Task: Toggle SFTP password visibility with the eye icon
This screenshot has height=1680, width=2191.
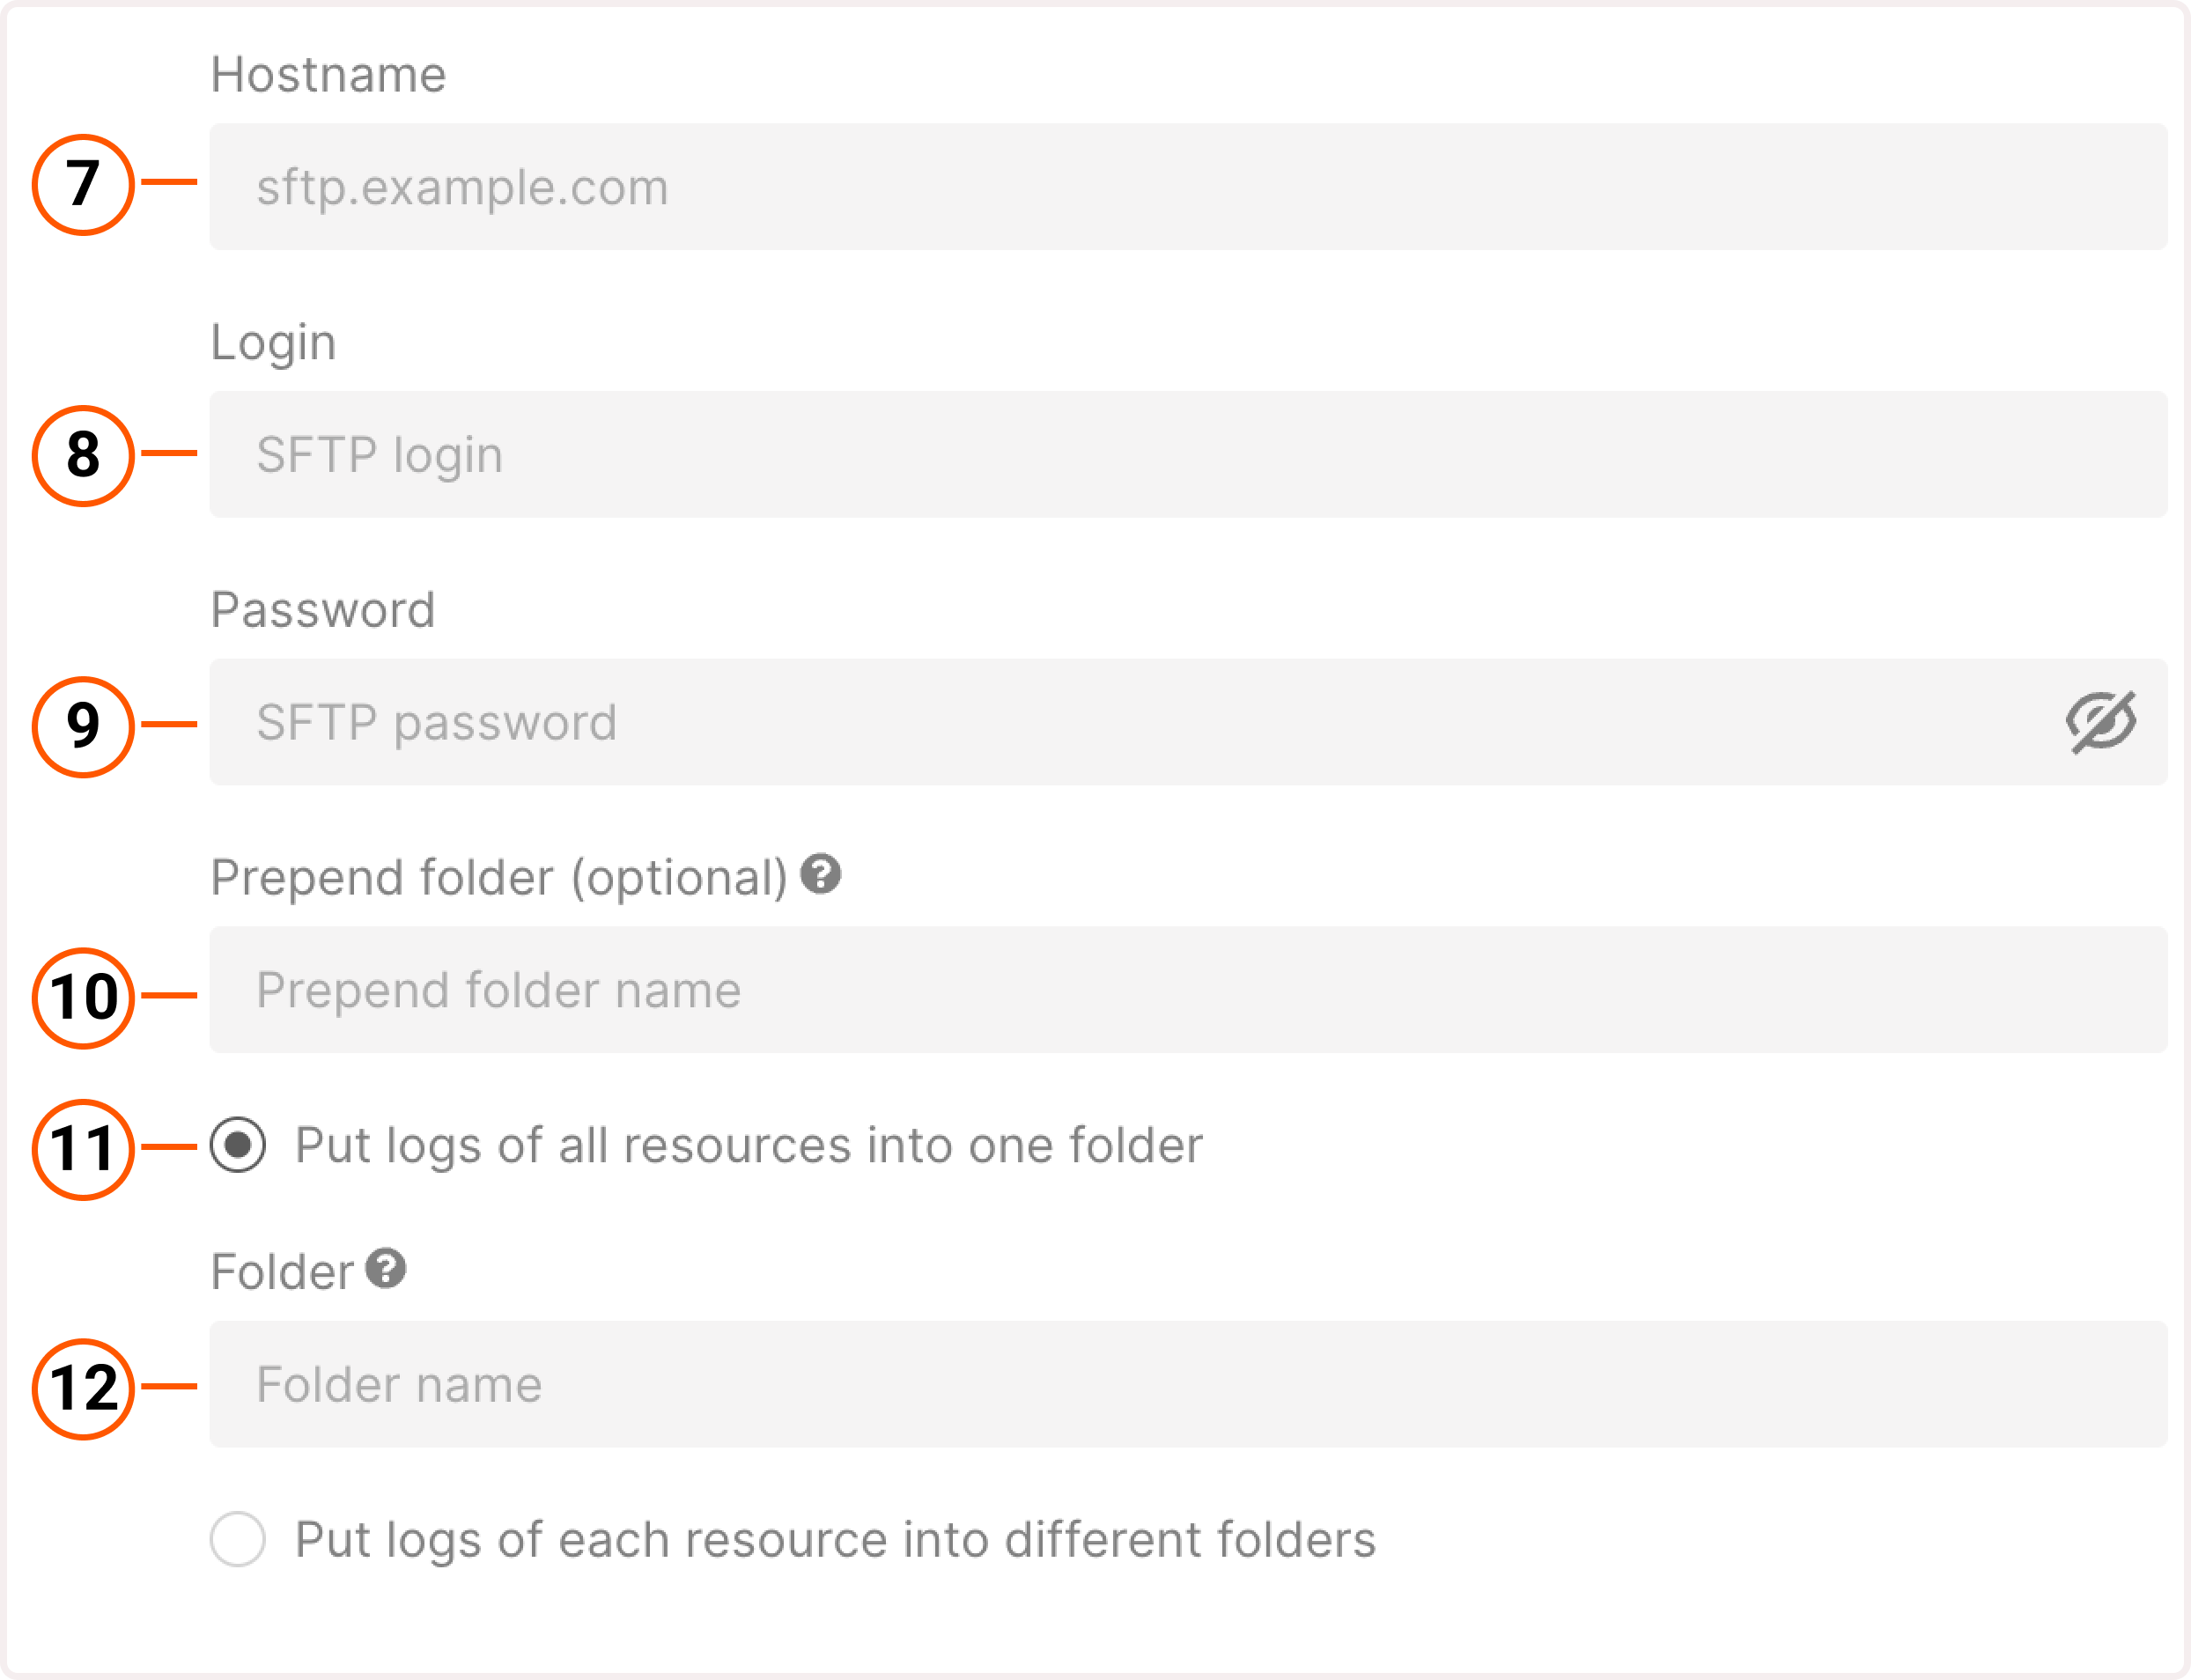Action: [x=2100, y=723]
